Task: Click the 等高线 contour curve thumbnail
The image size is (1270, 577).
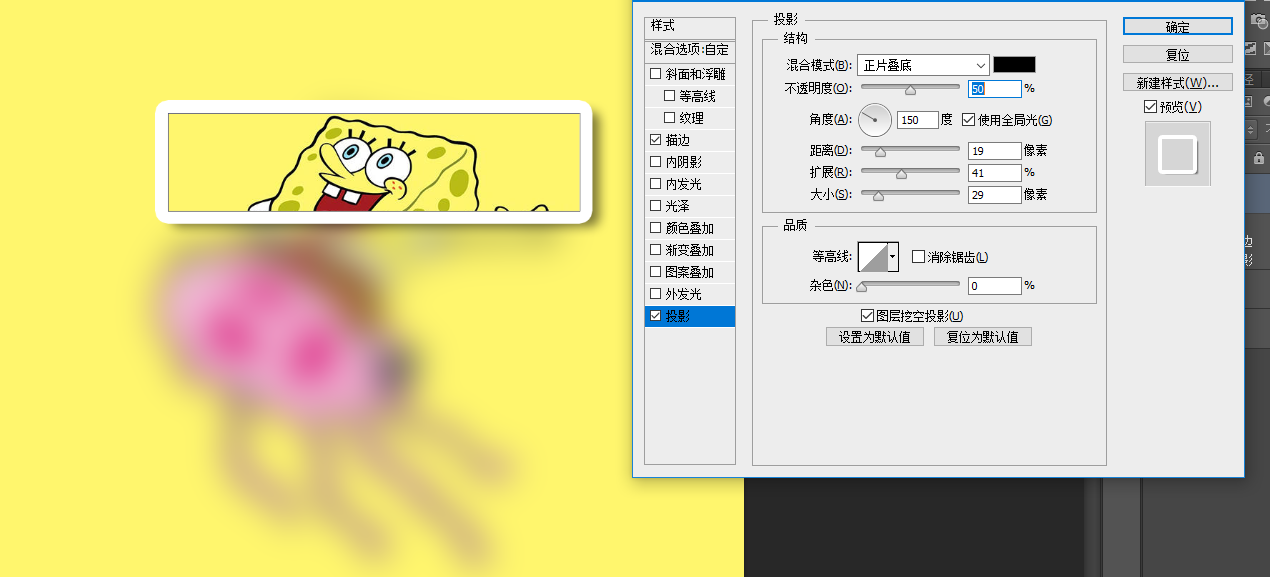Action: tap(872, 257)
